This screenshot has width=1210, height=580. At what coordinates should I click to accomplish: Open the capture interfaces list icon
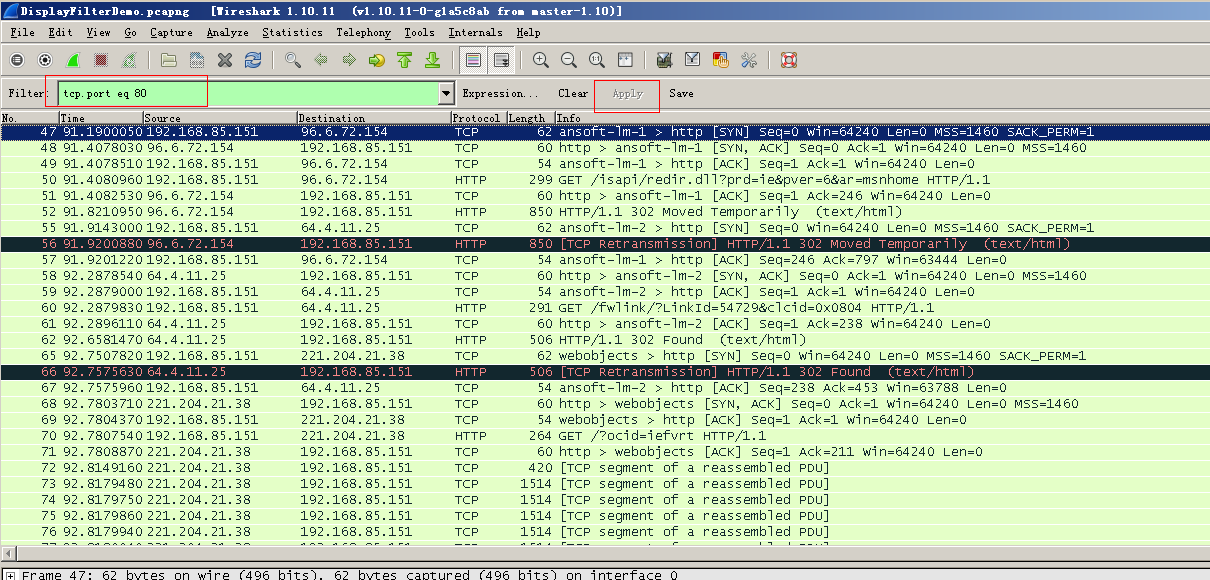(17, 60)
